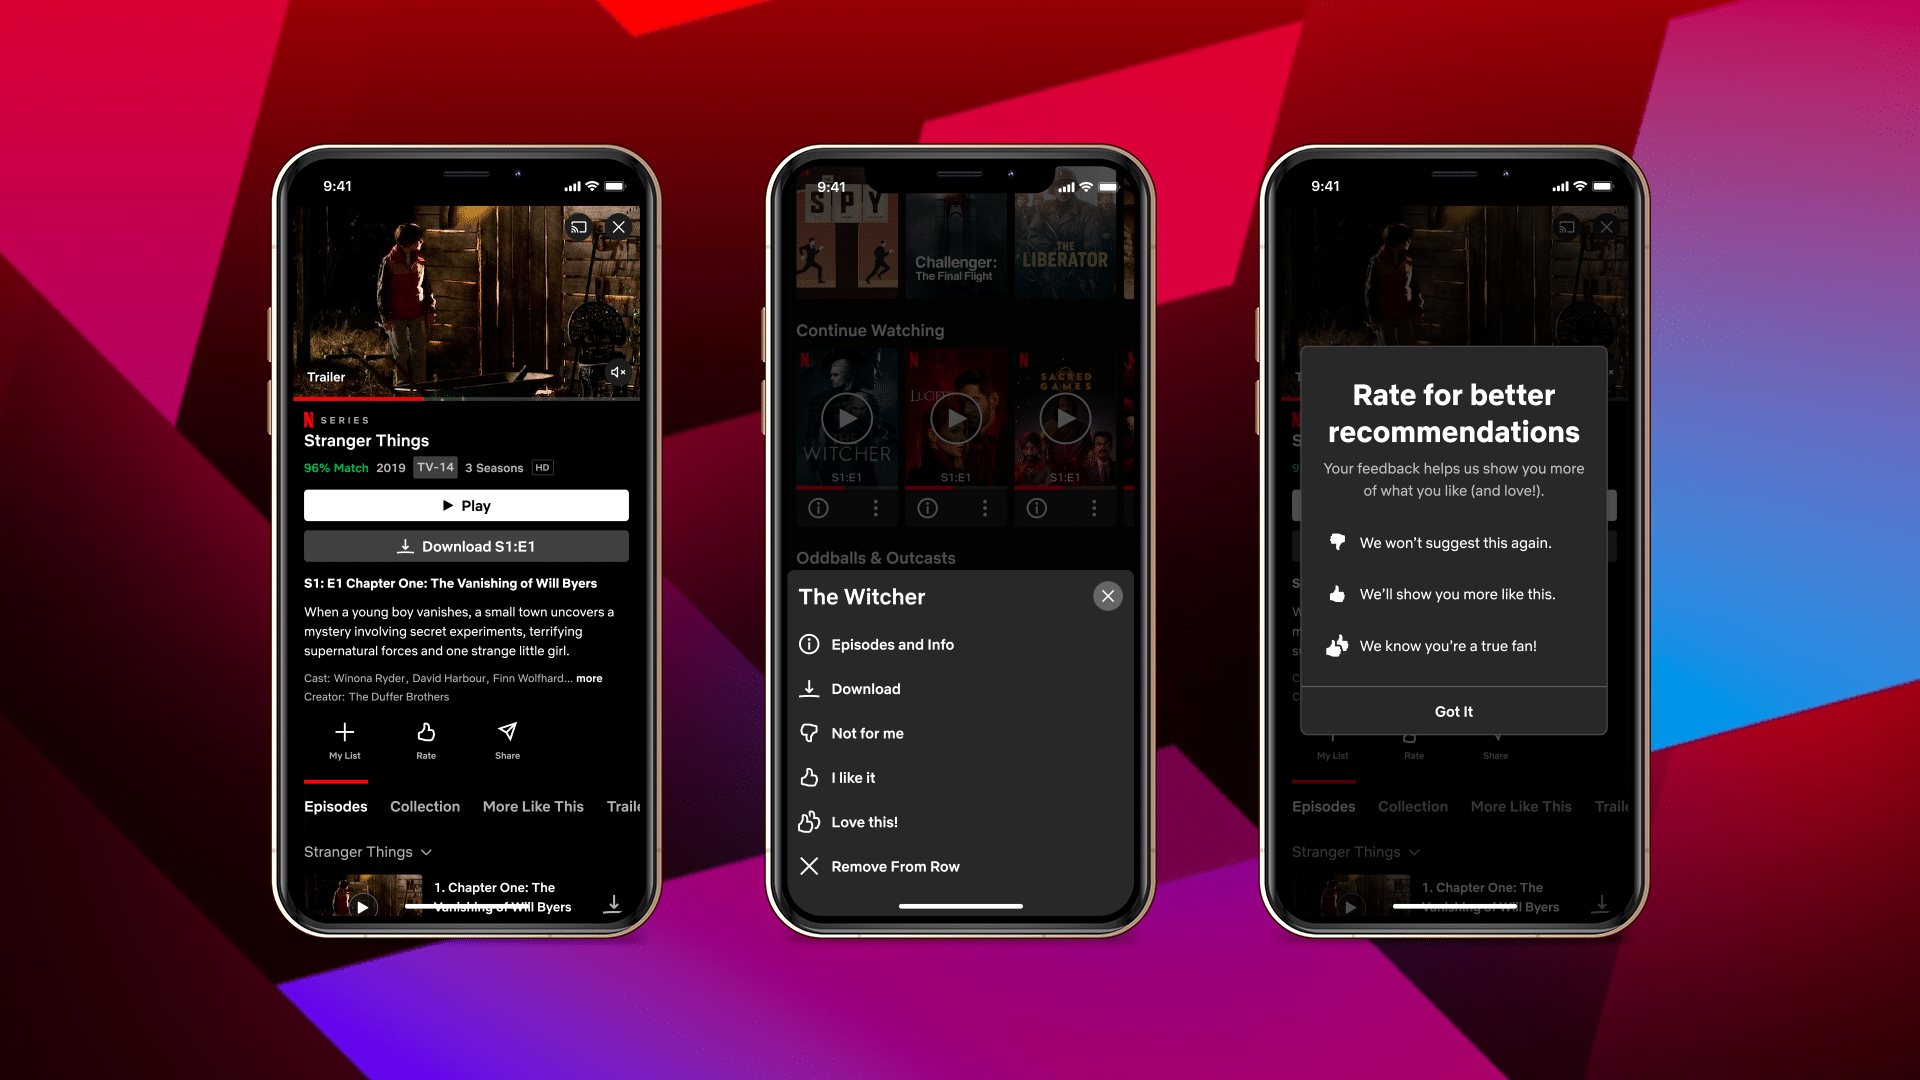The image size is (1920, 1080).
Task: Click the thumbs down 'Not for me' icon
Action: 810,732
